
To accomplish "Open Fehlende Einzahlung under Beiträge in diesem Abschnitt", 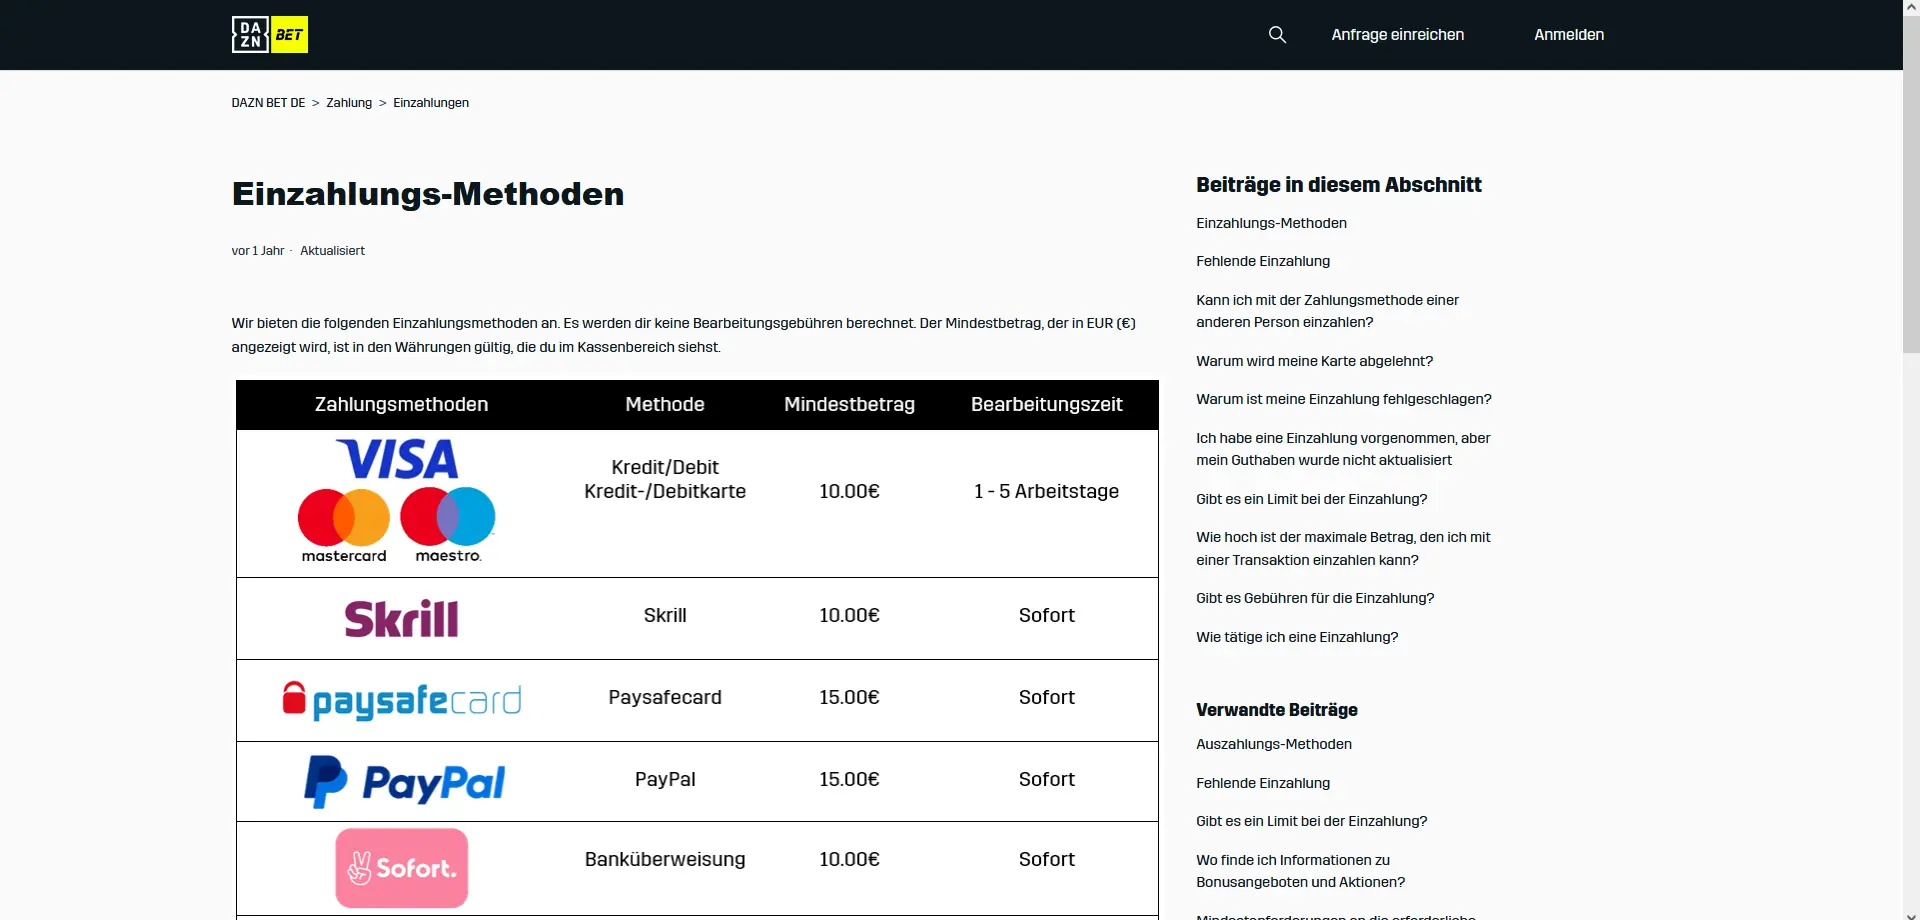I will [1263, 261].
